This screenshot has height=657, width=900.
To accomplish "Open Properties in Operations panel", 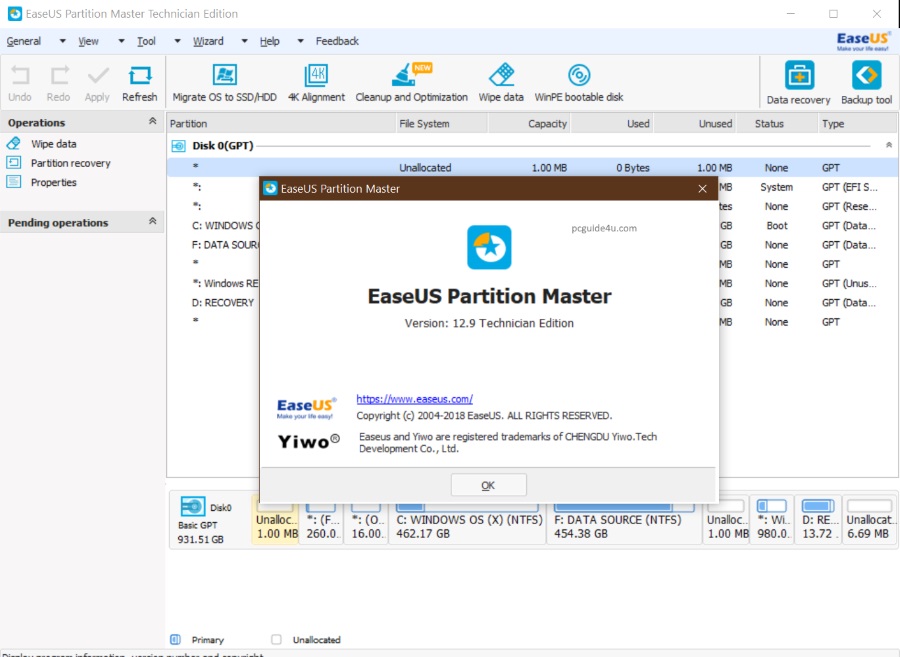I will pyautogui.click(x=53, y=182).
